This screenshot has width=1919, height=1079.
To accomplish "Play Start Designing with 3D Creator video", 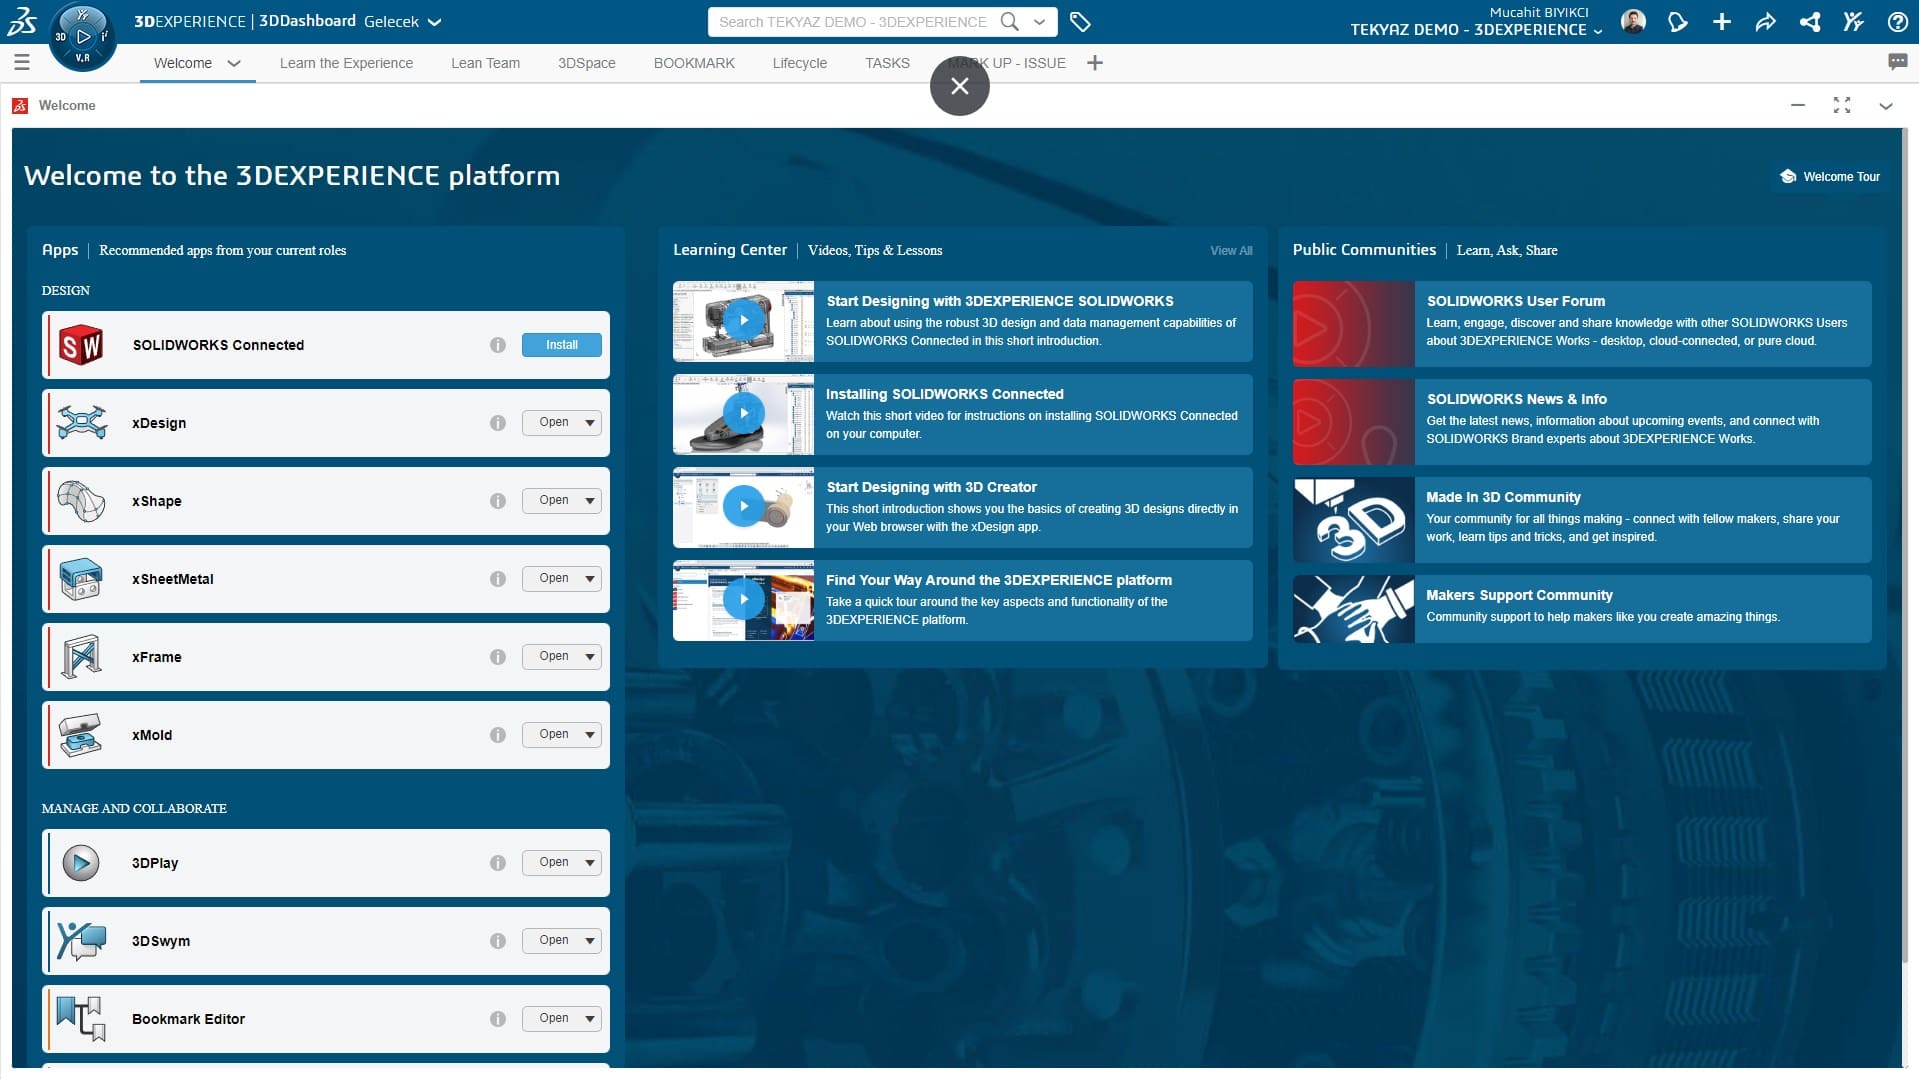I will pyautogui.click(x=743, y=507).
